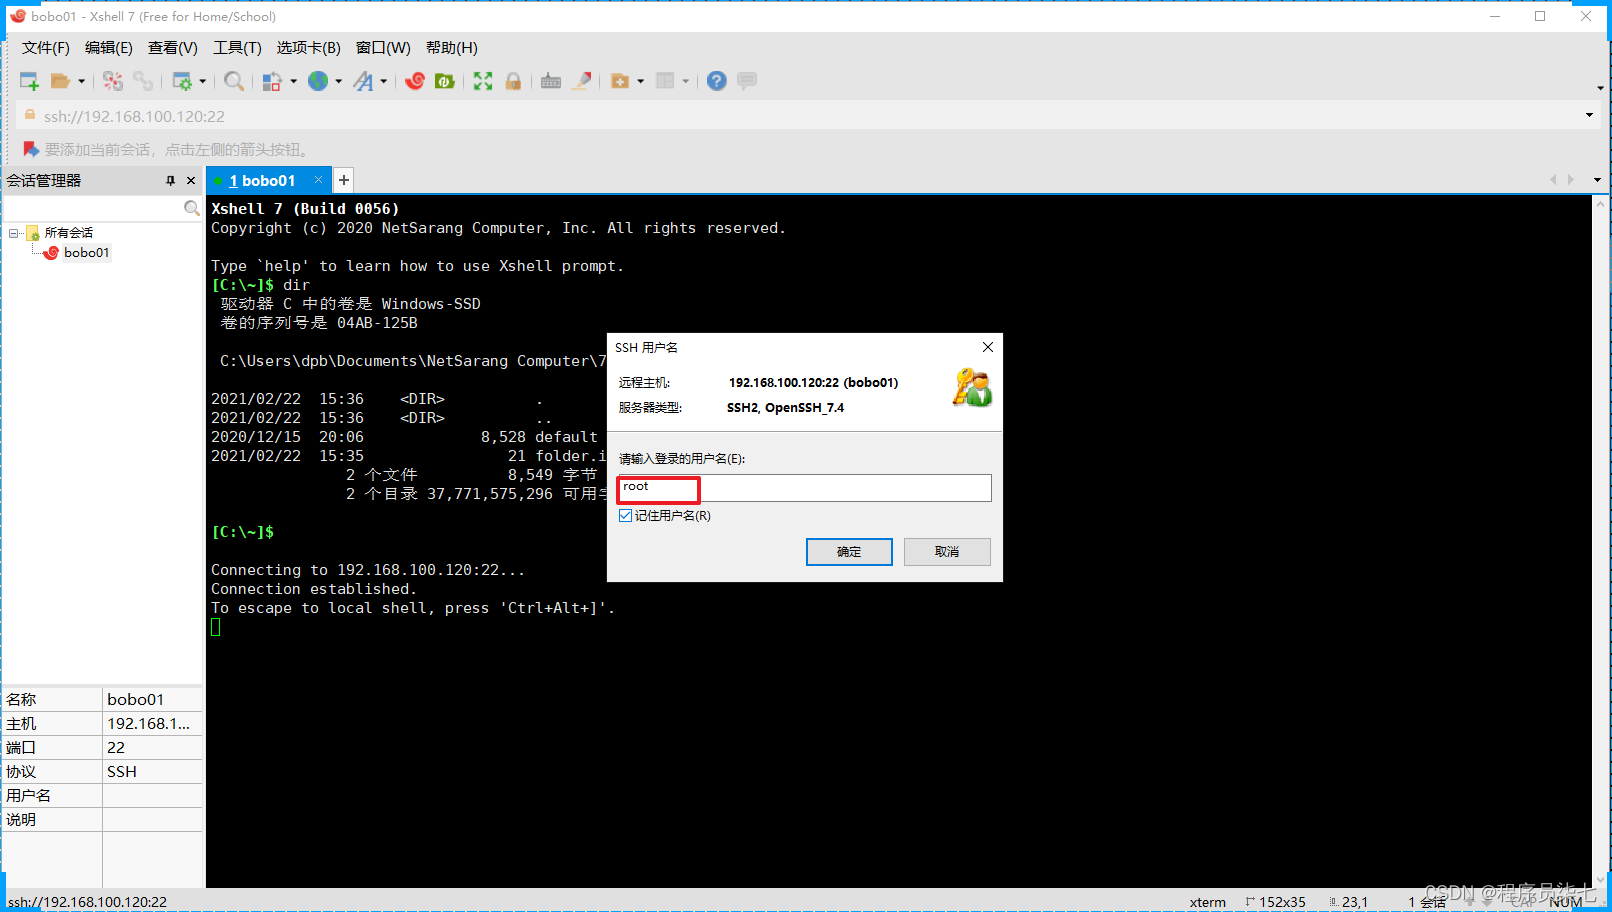Click the Session Manager search magnifier icon
Screen dimensions: 1612x912
pos(191,208)
